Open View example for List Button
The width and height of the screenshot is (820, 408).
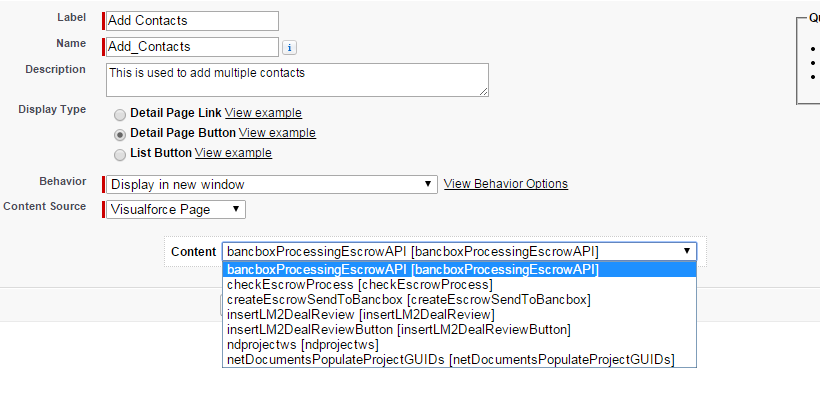point(233,153)
